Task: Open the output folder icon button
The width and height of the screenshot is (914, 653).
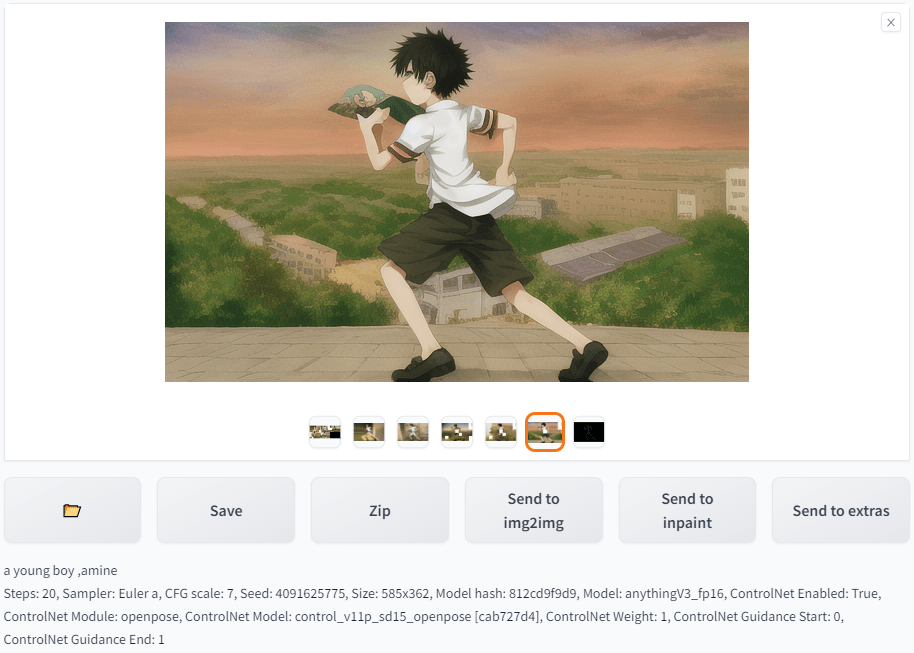Action: point(72,510)
